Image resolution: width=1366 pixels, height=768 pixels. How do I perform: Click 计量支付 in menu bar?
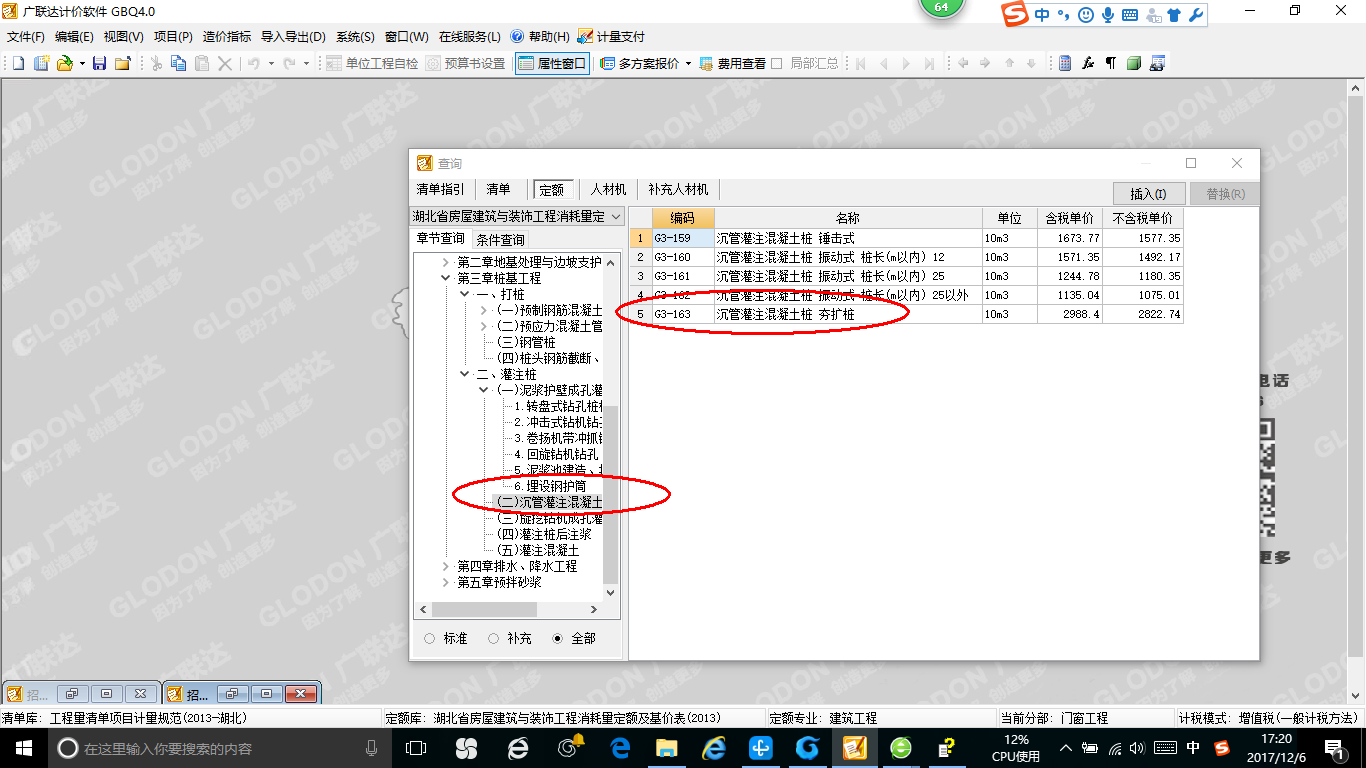pos(611,36)
